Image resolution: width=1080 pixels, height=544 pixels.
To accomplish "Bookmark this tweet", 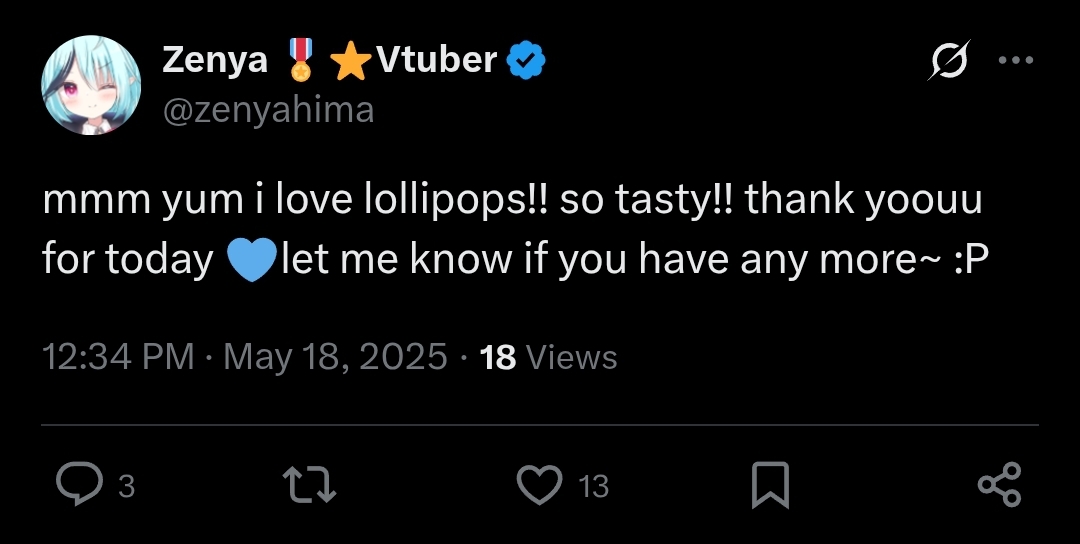I will coord(770,486).
